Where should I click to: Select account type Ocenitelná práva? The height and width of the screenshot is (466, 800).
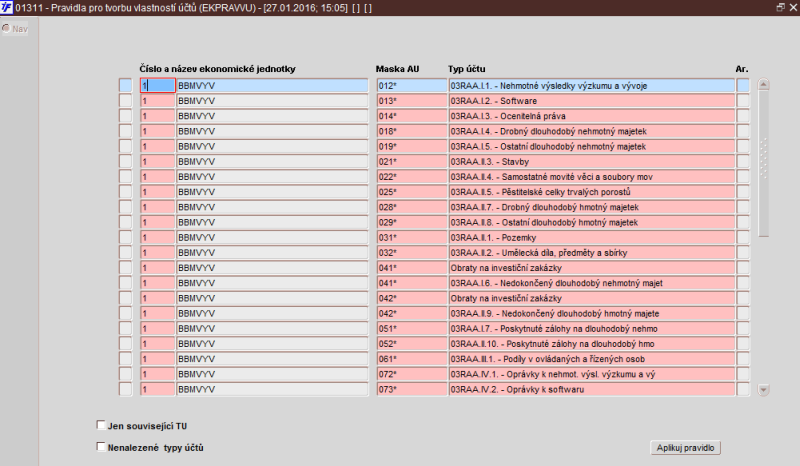[x=592, y=116]
